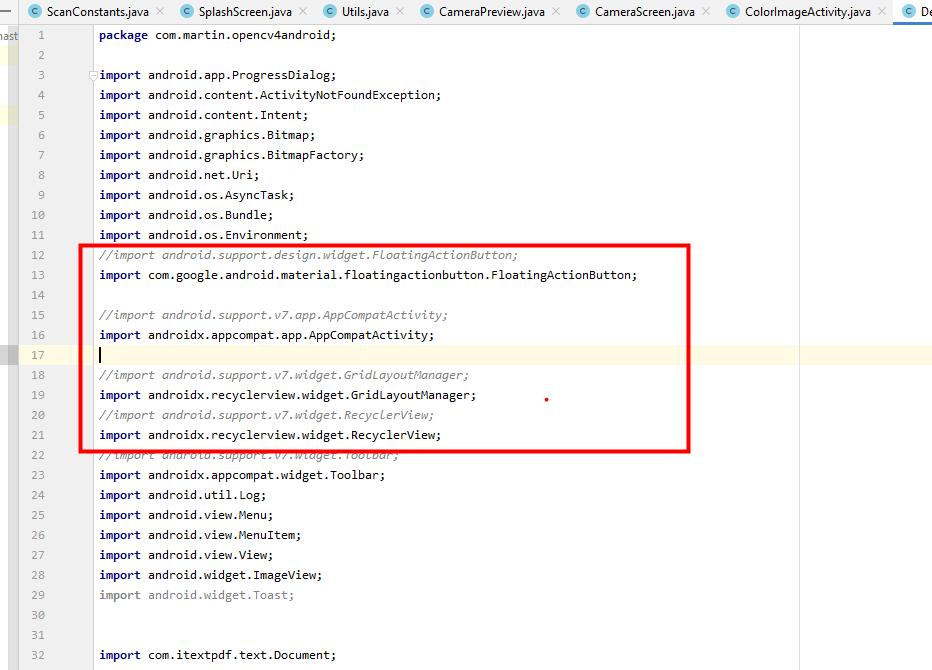The image size is (932, 670).
Task: Close the CameraScreen.java tab
Action: [706, 11]
